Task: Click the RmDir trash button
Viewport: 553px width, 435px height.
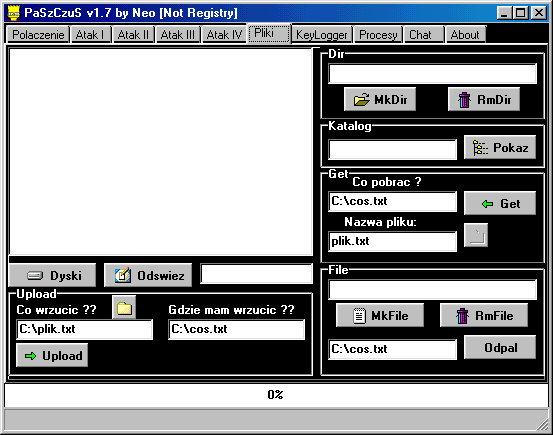Action: click(x=484, y=99)
